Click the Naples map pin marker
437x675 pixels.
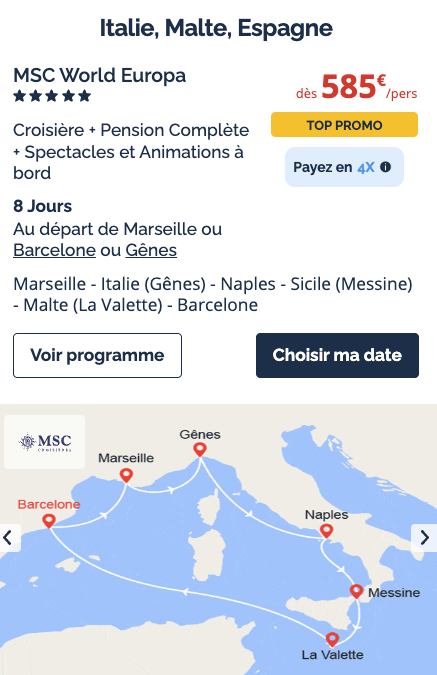click(326, 530)
